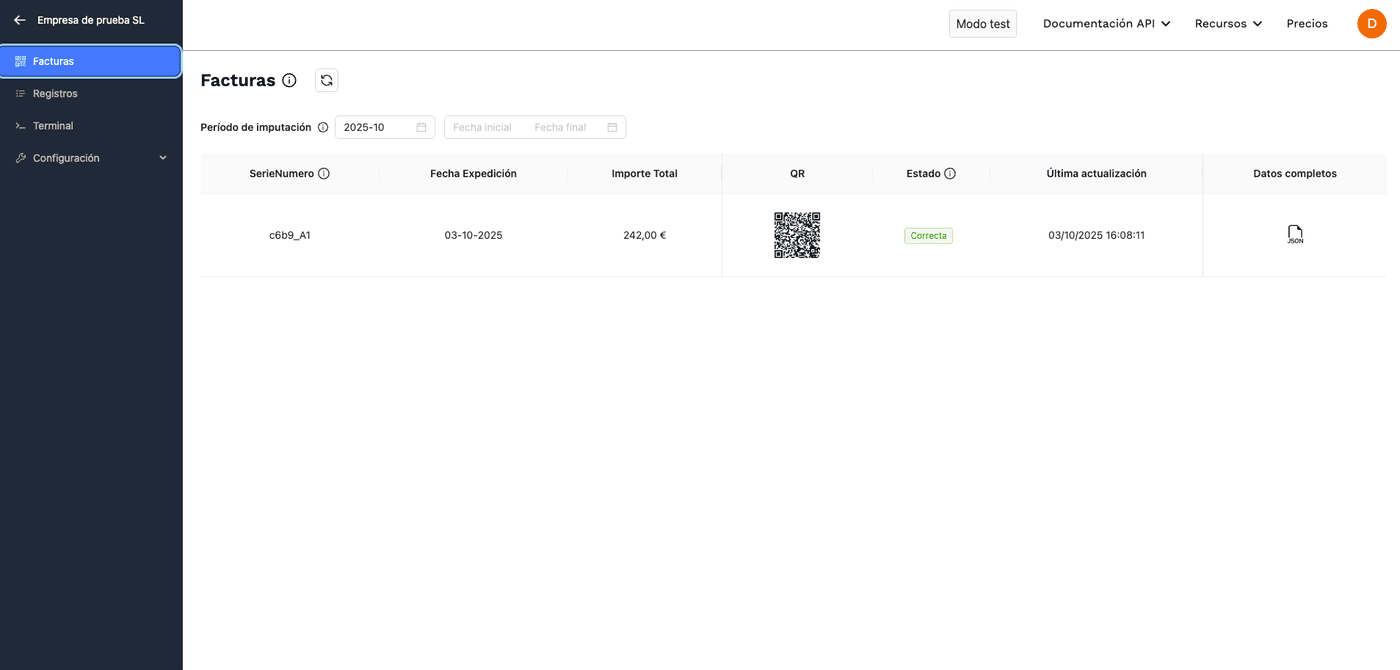Click the info icon beside Período de imputación

tap(323, 128)
